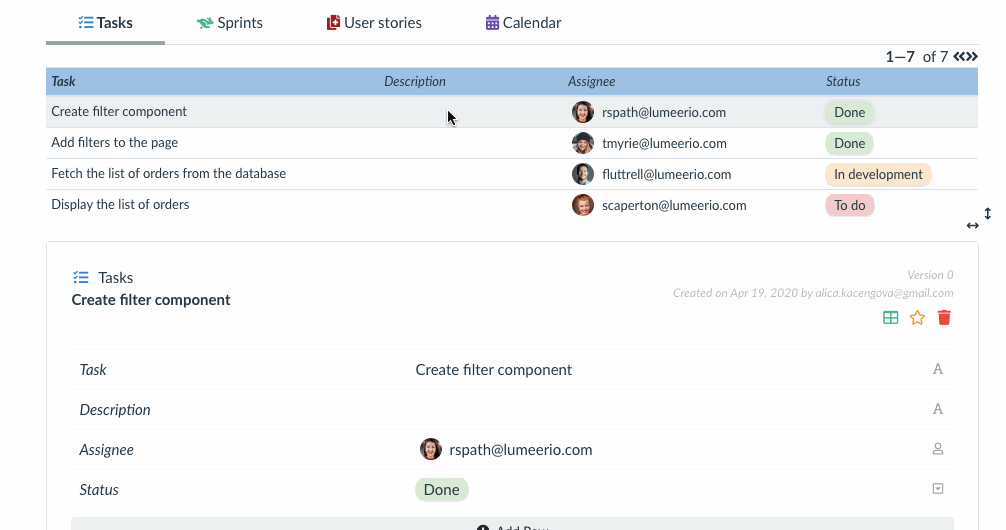Viewport: 1006px width, 530px height.
Task: Click fluttrell avatar in the table
Action: (583, 174)
